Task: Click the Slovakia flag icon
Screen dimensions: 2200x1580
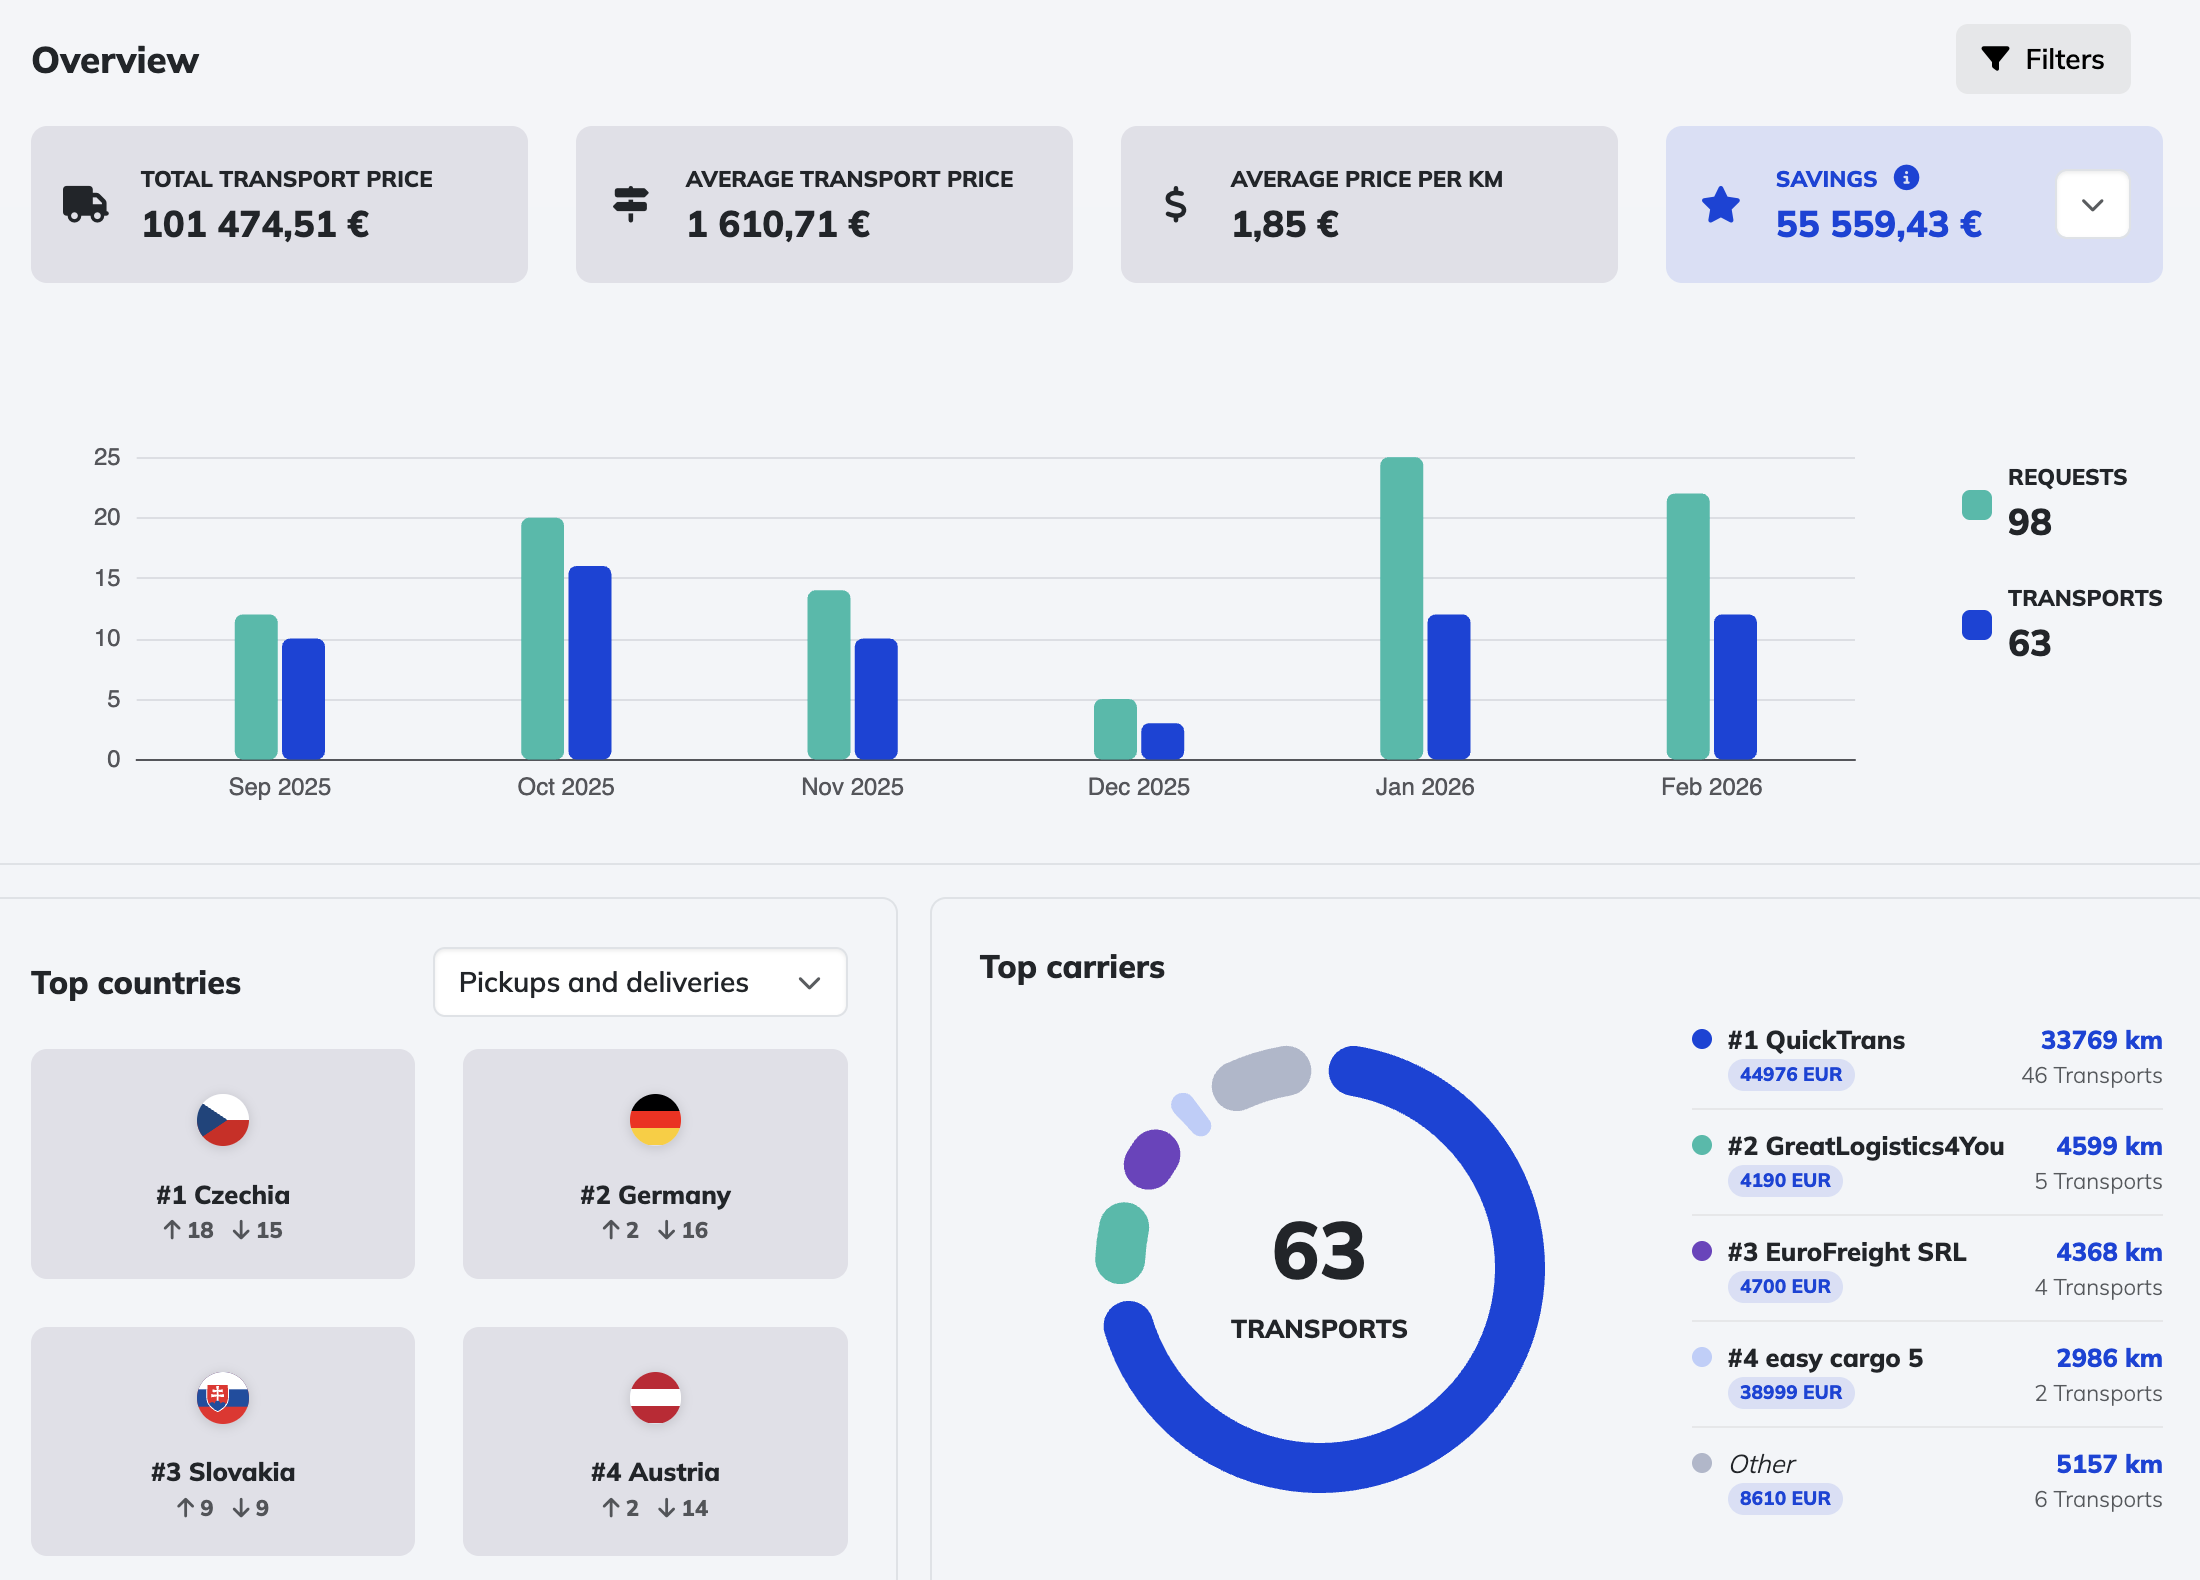Action: [222, 1398]
